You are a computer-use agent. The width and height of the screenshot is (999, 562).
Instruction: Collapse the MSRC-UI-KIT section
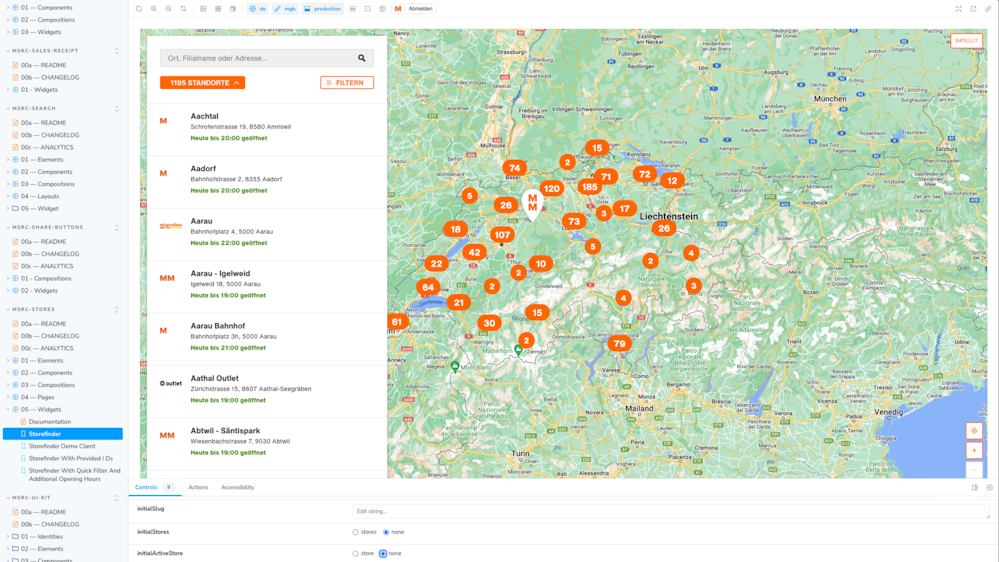(31, 498)
